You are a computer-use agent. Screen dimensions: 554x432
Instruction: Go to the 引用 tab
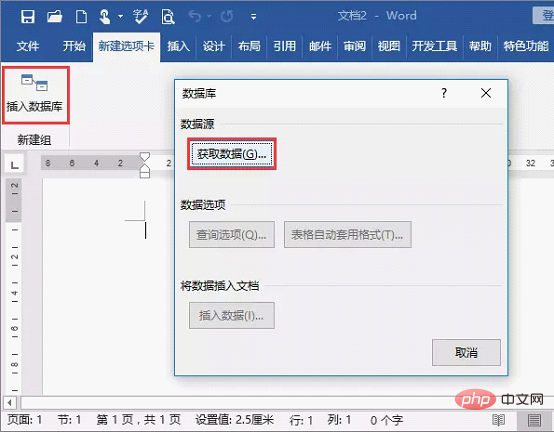[284, 46]
